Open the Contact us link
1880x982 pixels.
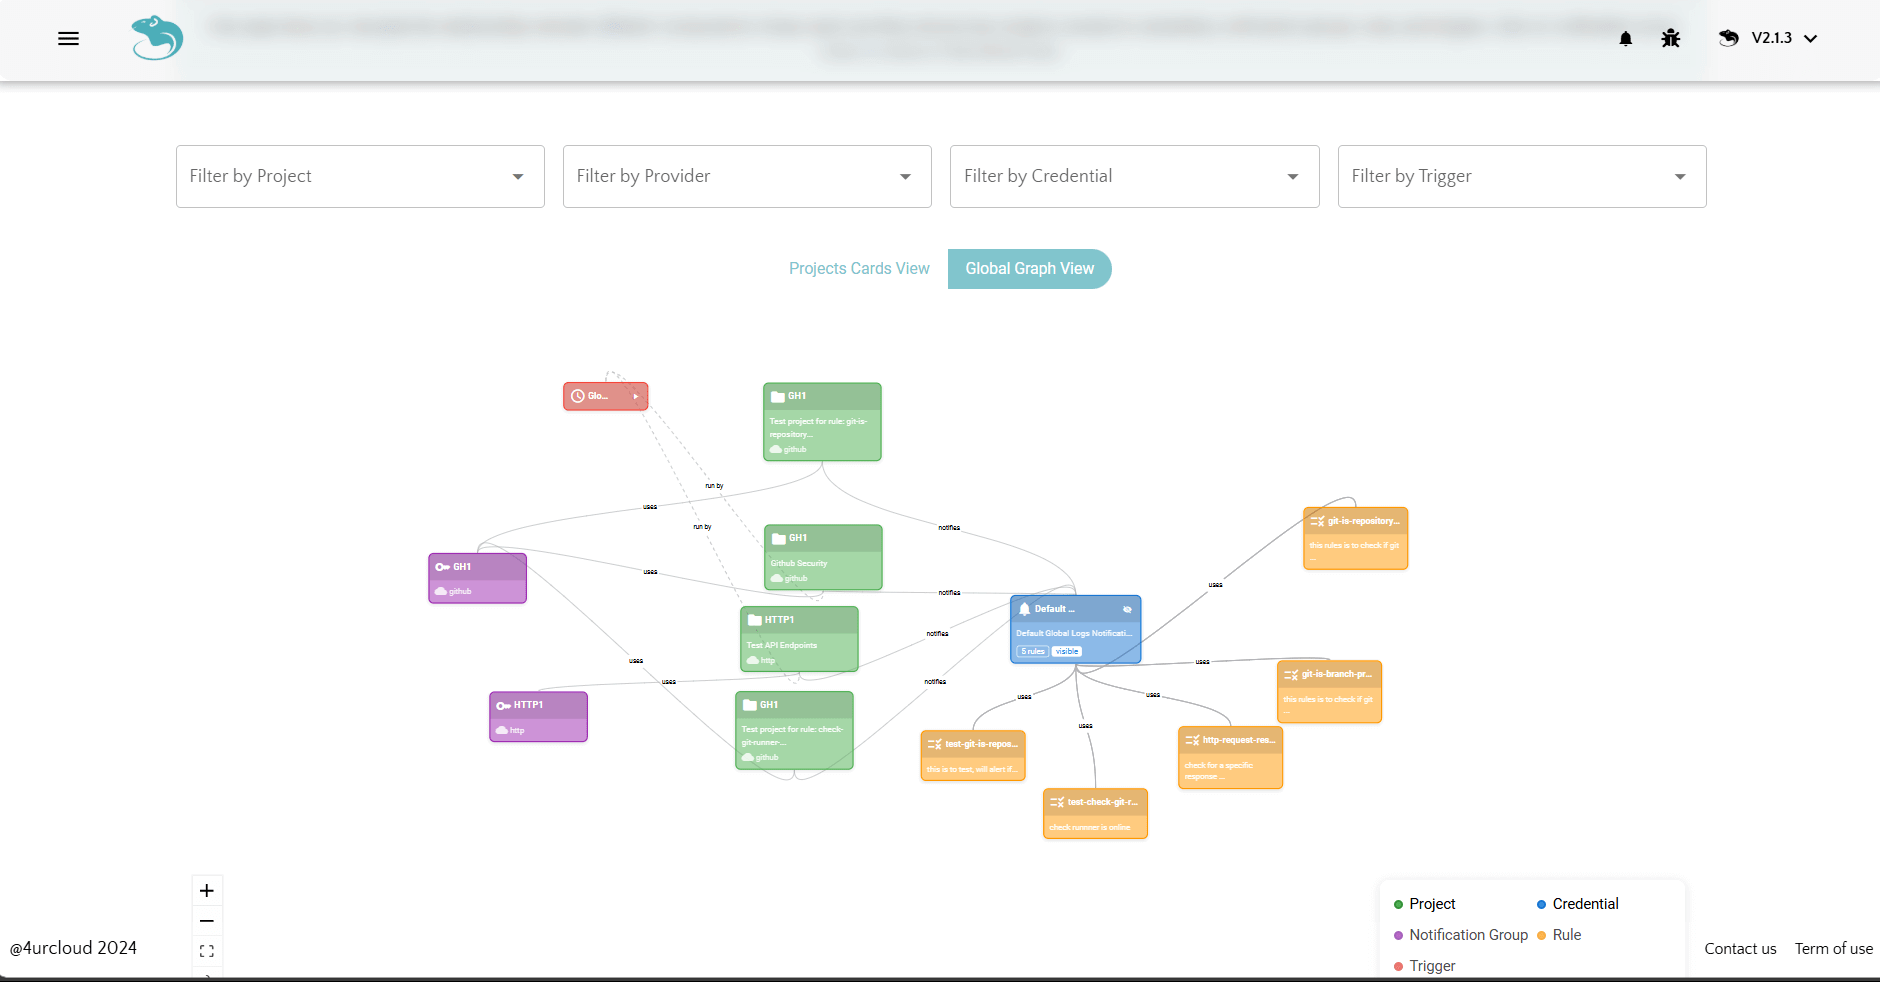(1740, 949)
